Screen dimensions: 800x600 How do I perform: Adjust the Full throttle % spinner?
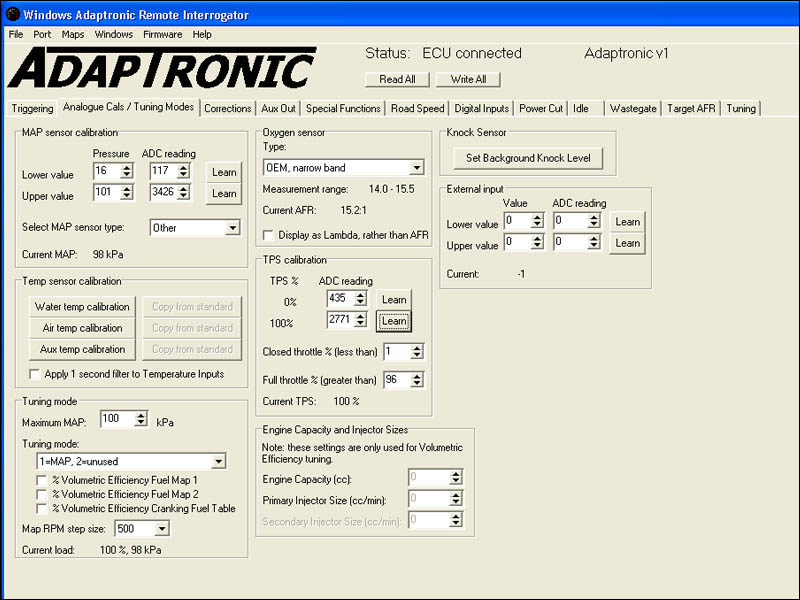click(x=417, y=380)
